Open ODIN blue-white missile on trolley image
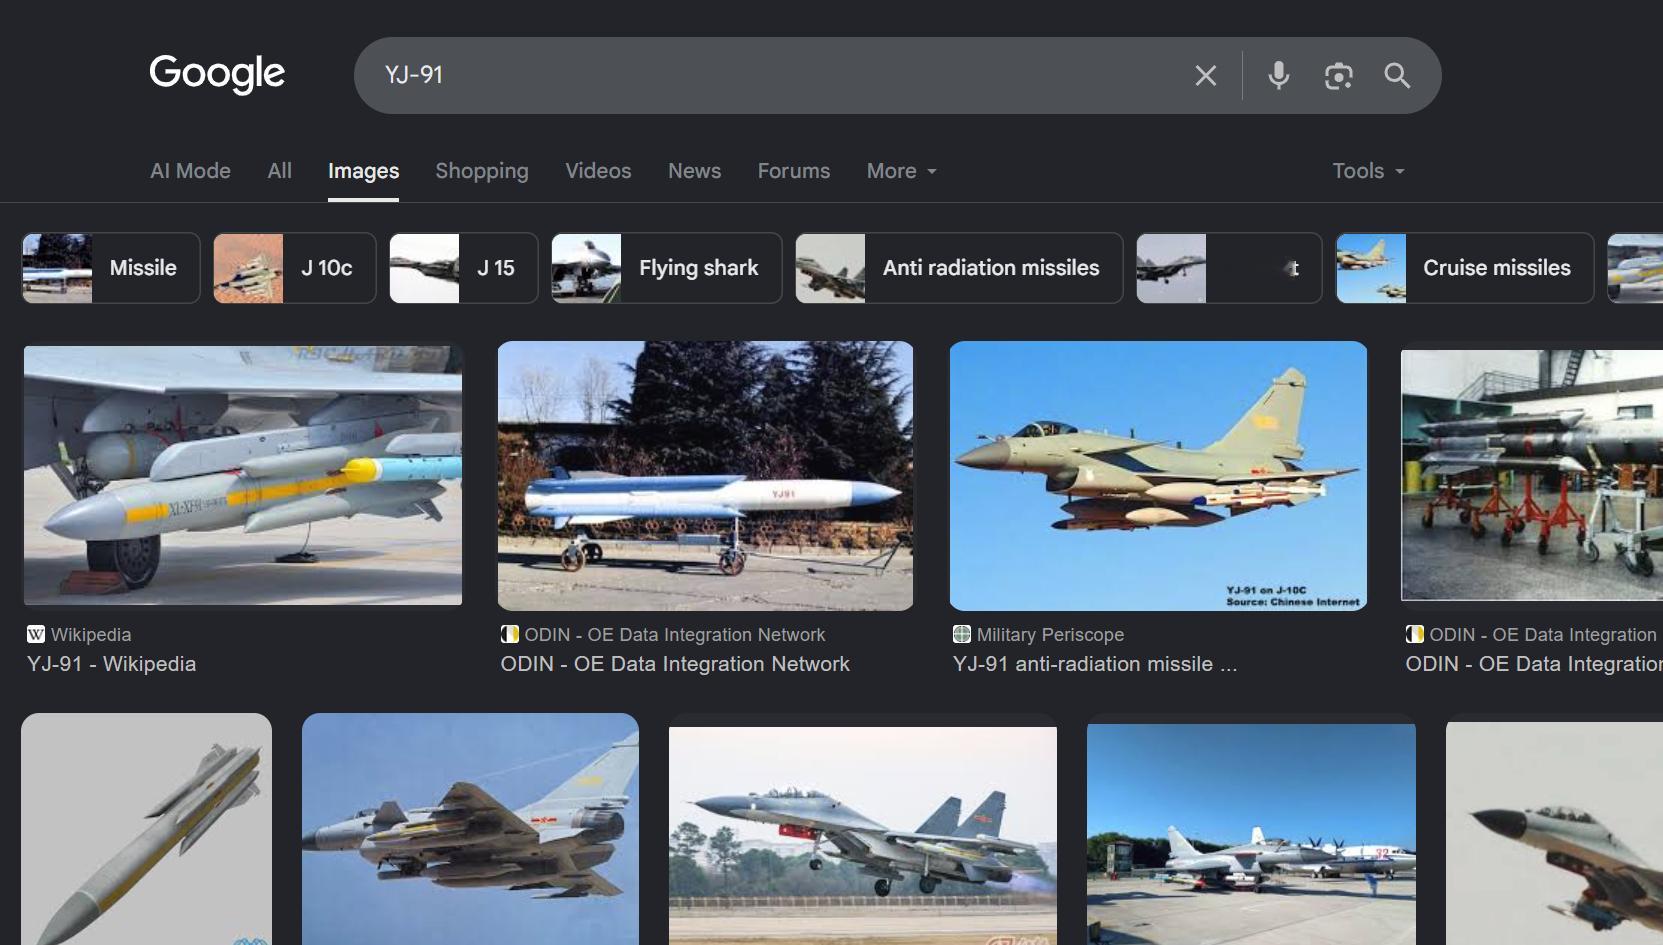The height and width of the screenshot is (945, 1663). (x=705, y=476)
